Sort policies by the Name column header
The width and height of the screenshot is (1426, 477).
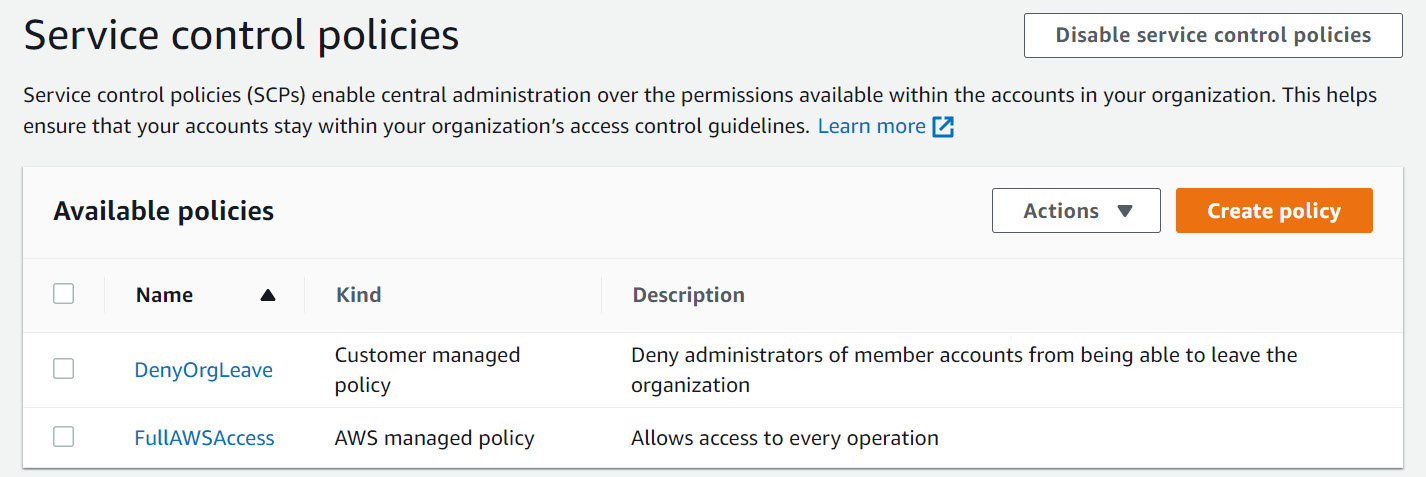(x=165, y=295)
